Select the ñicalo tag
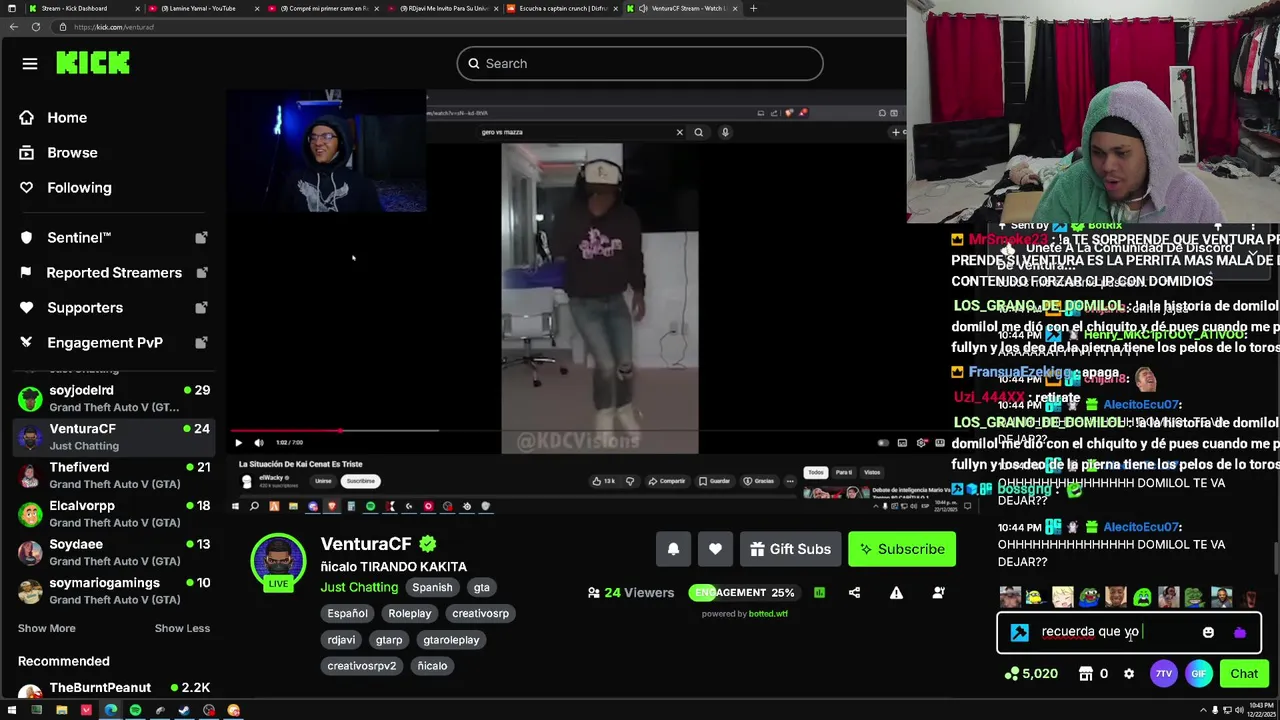 coord(432,666)
